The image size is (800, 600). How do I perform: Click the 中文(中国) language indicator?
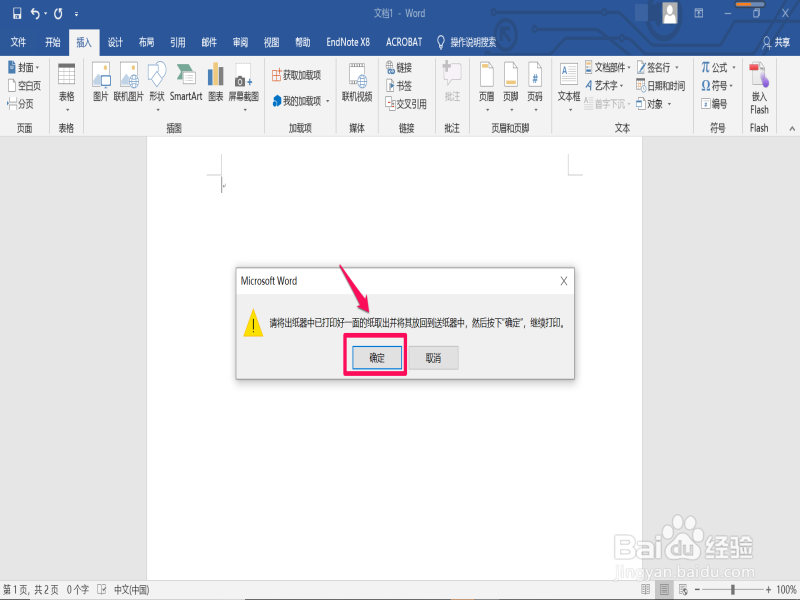[x=131, y=590]
